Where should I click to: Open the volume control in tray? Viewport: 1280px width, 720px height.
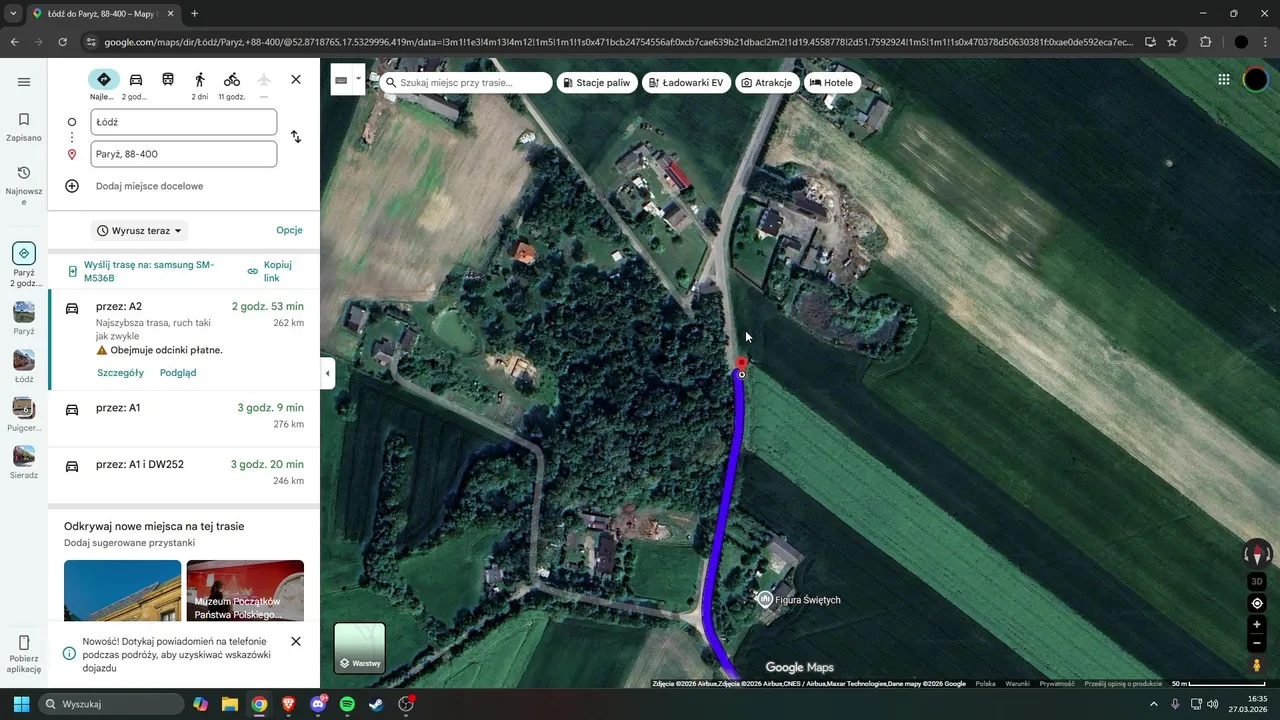[1212, 704]
